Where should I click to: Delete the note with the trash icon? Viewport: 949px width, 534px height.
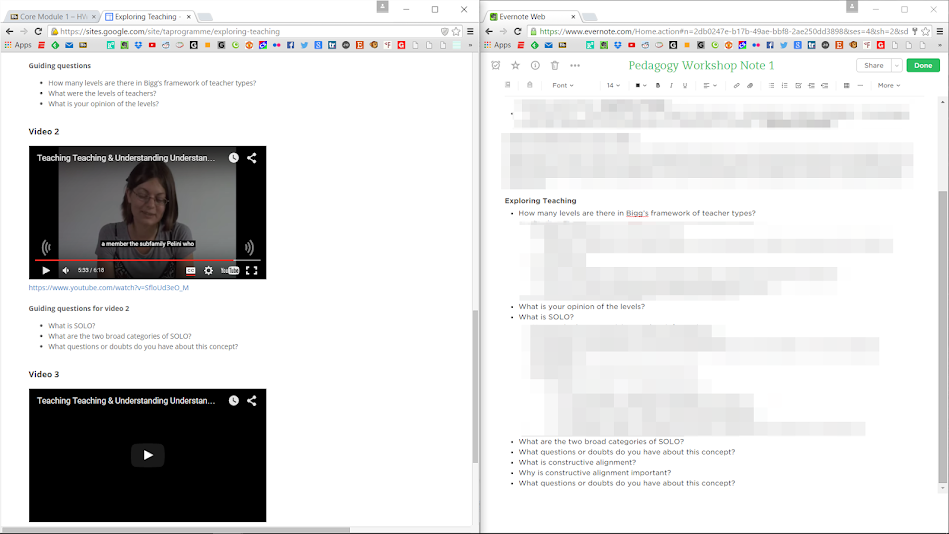(554, 65)
